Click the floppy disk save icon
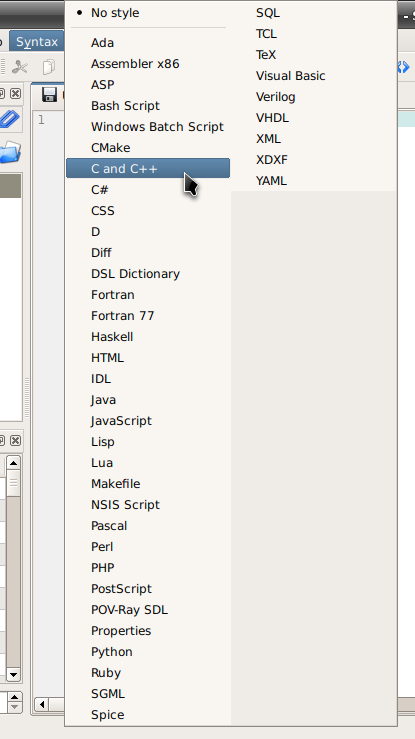The width and height of the screenshot is (415, 739). coord(49,94)
